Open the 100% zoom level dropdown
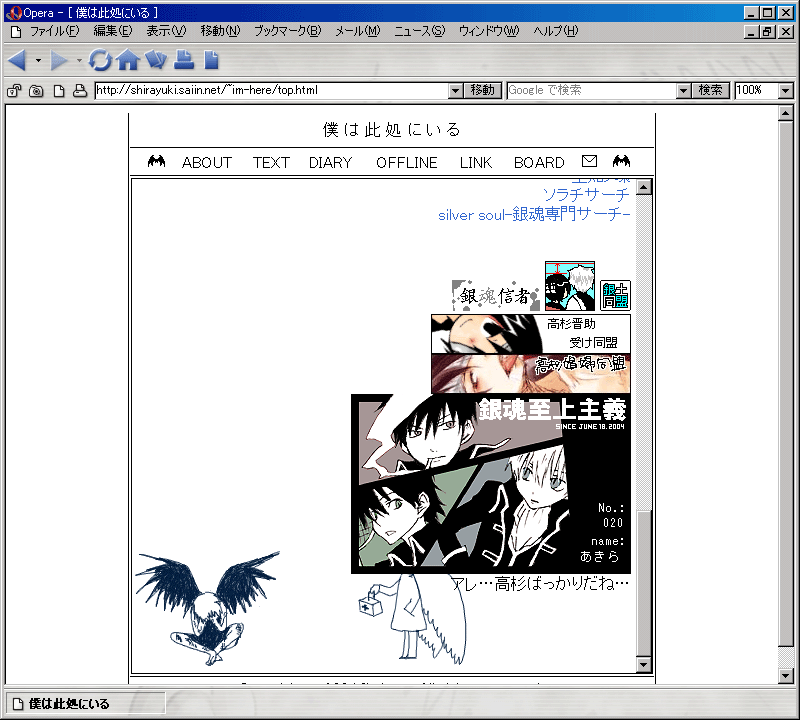 coord(786,91)
